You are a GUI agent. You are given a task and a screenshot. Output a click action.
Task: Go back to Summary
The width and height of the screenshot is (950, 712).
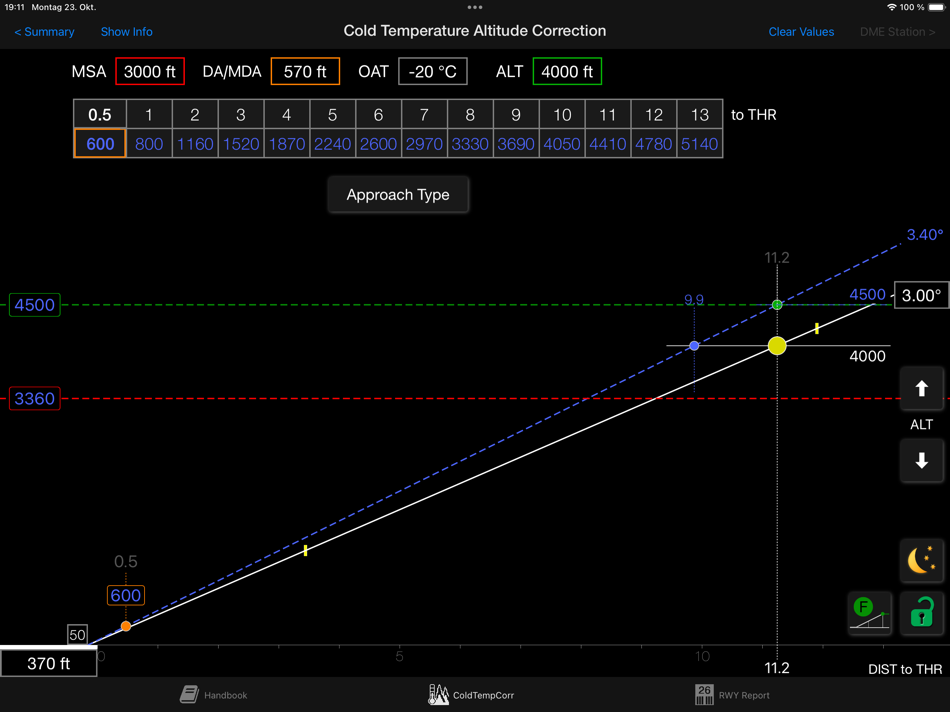coord(44,32)
